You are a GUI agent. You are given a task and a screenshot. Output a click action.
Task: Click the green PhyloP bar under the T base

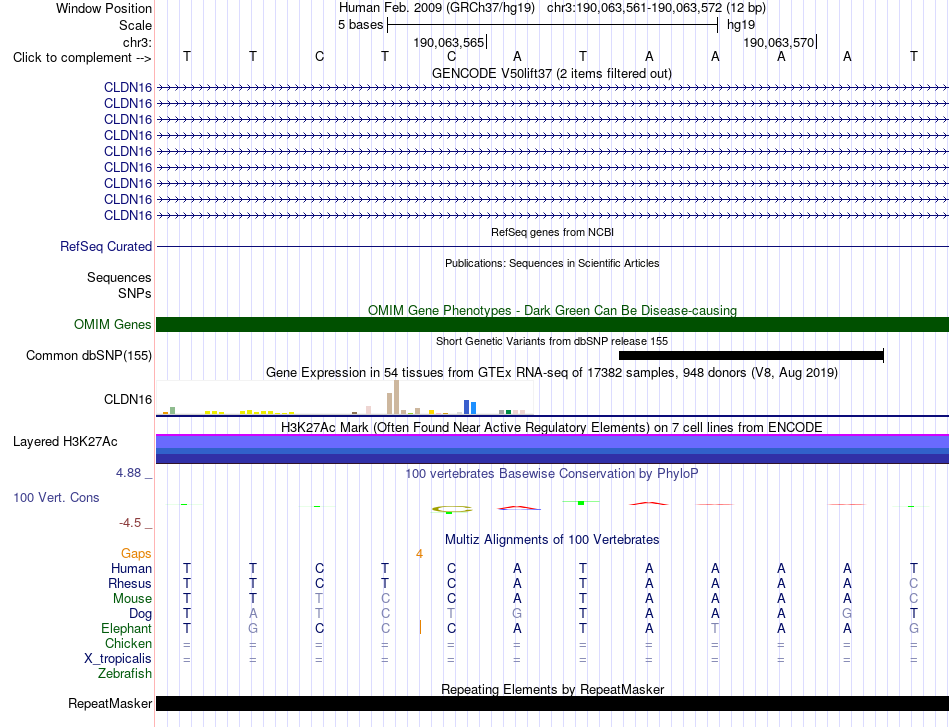coord(581,503)
